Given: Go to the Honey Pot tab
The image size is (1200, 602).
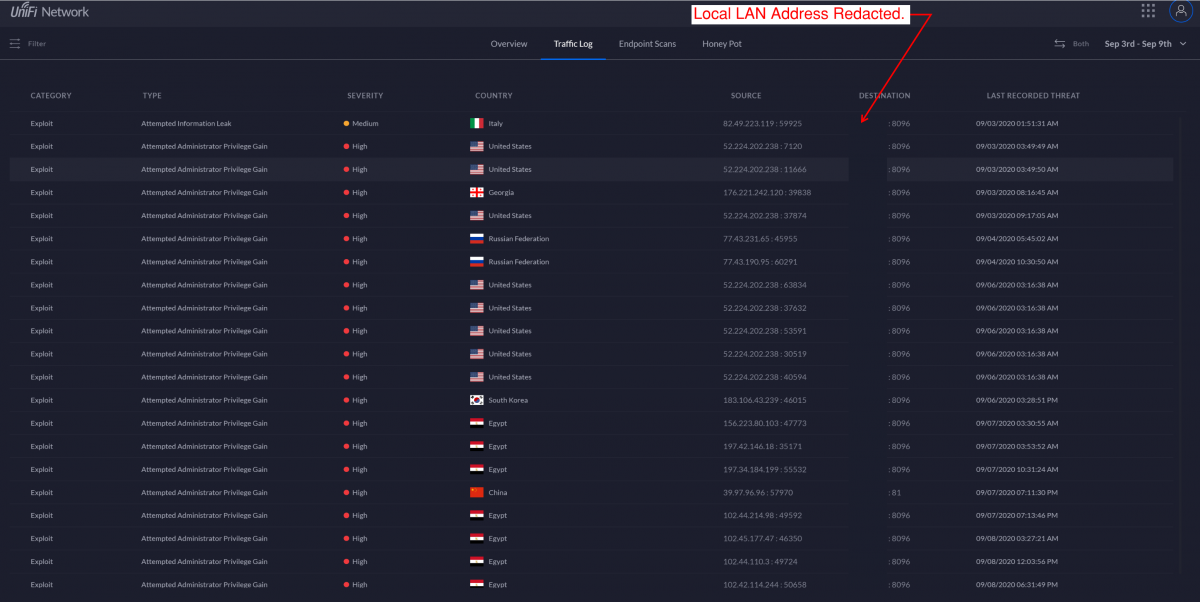Looking at the screenshot, I should coord(722,44).
